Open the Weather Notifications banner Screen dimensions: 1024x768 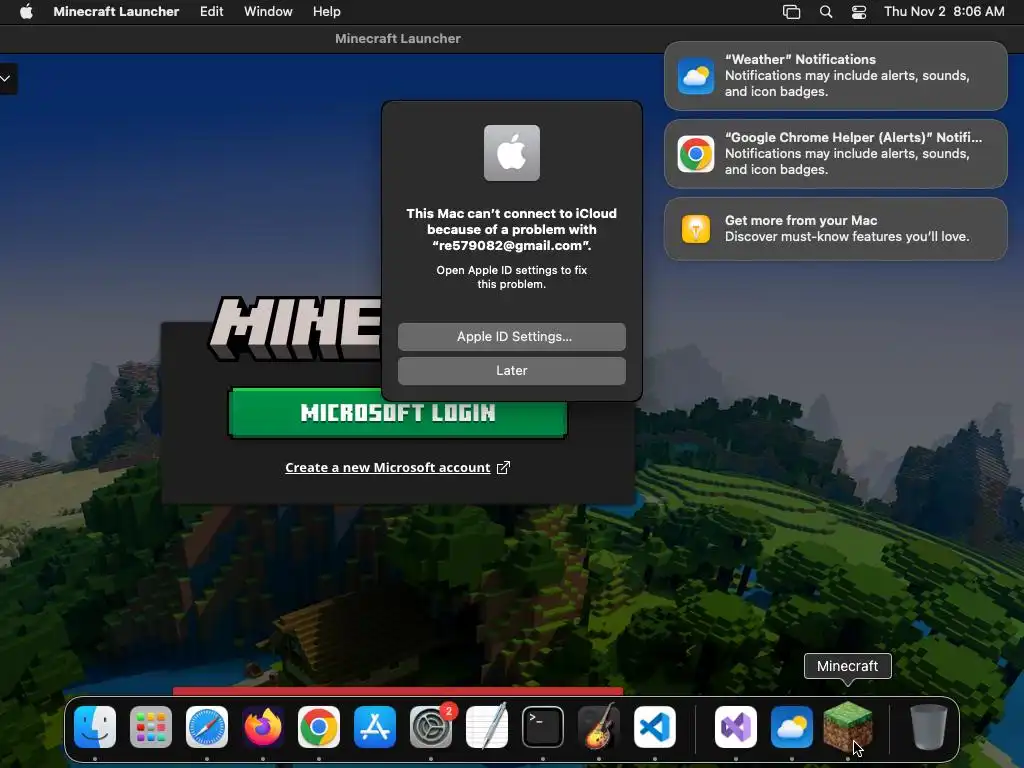click(x=836, y=76)
